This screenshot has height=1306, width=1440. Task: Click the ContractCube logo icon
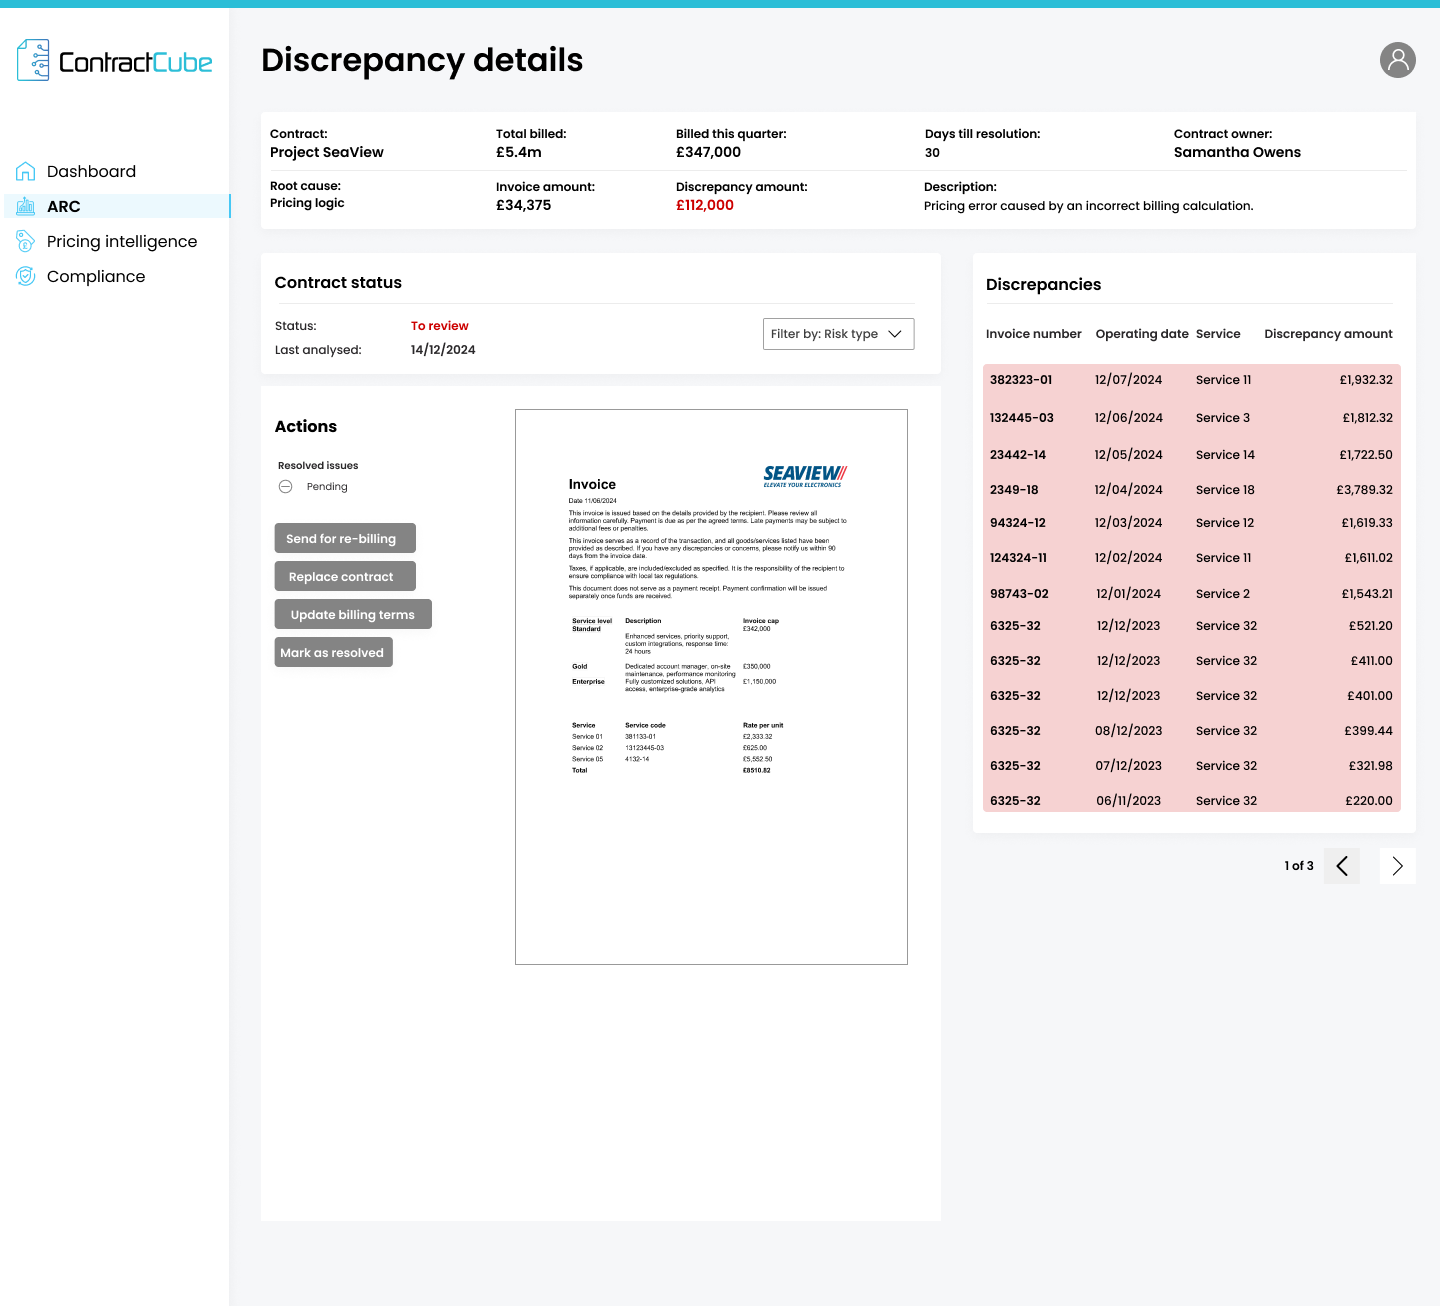[33, 60]
